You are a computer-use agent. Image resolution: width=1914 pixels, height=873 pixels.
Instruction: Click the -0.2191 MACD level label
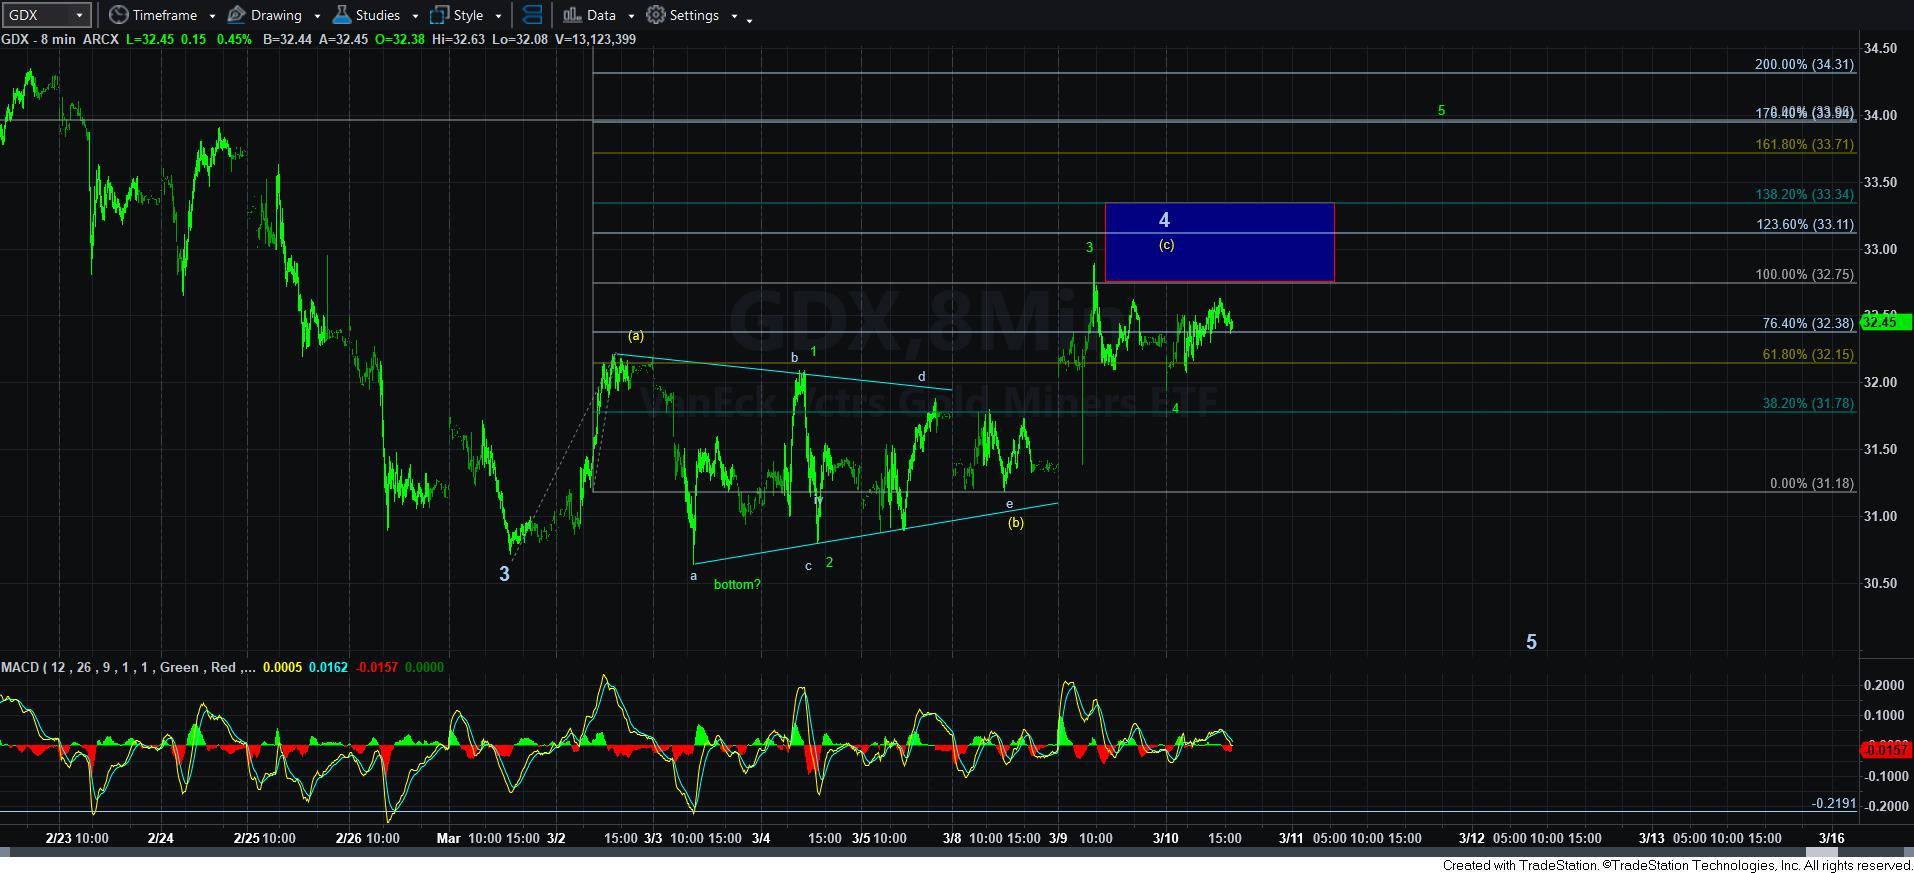[x=1834, y=803]
